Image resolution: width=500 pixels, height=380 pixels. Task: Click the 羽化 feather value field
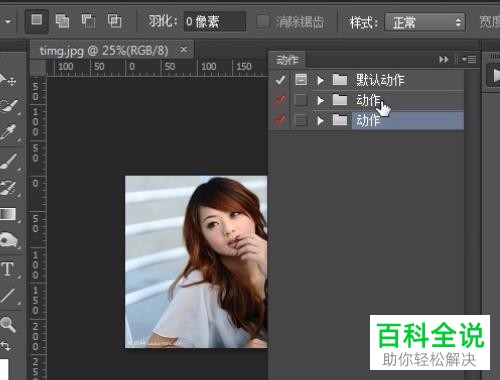pyautogui.click(x=215, y=22)
